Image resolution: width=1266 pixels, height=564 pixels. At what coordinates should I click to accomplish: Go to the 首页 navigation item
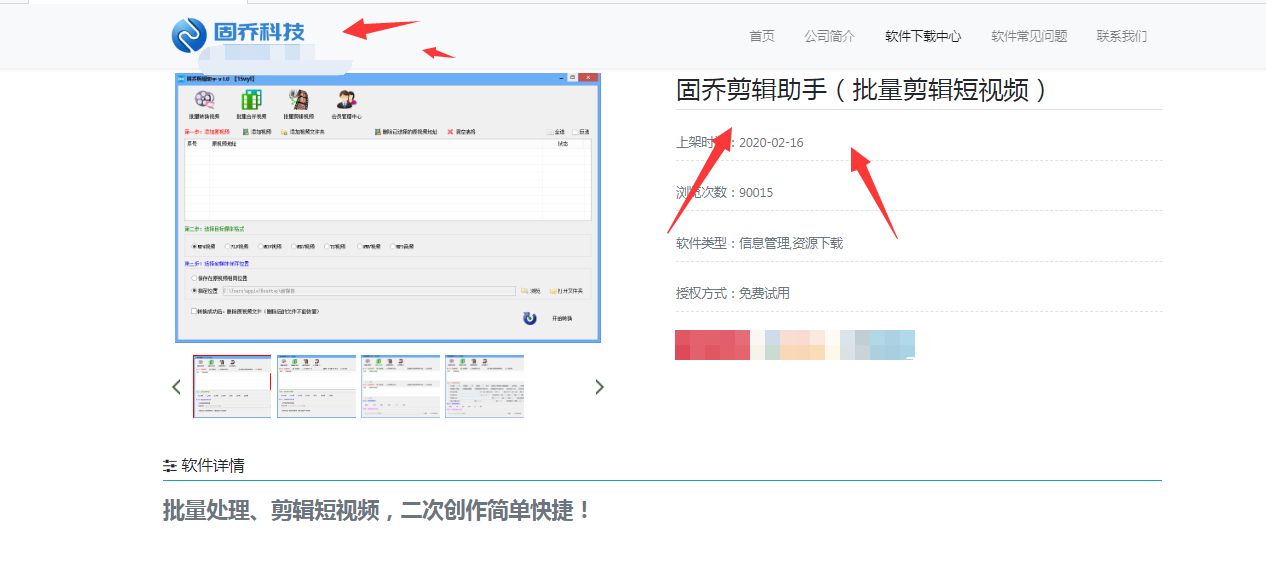click(762, 36)
